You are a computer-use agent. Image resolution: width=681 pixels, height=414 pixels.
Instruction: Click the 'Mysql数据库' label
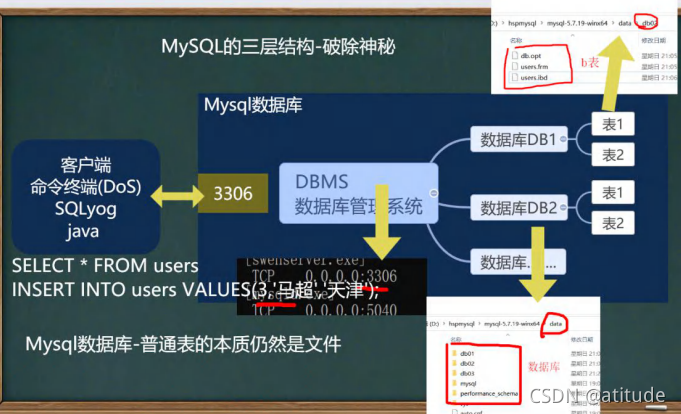click(x=253, y=105)
